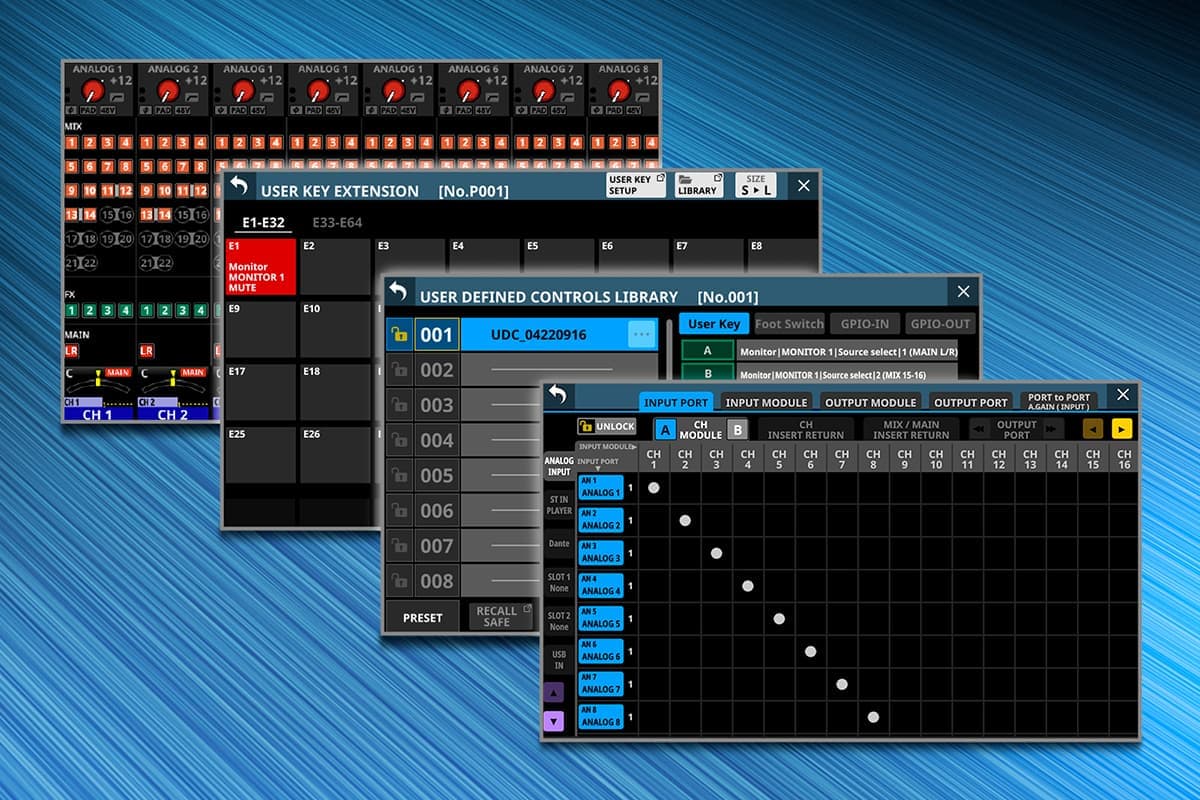
Task: Toggle the lock icon beside library entry 008
Action: 399,581
